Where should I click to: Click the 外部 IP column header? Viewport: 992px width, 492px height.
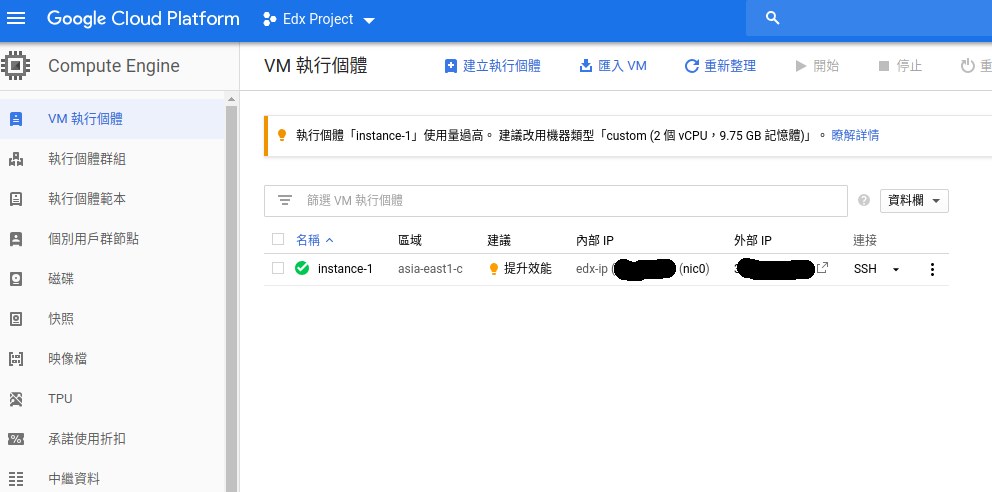click(753, 240)
